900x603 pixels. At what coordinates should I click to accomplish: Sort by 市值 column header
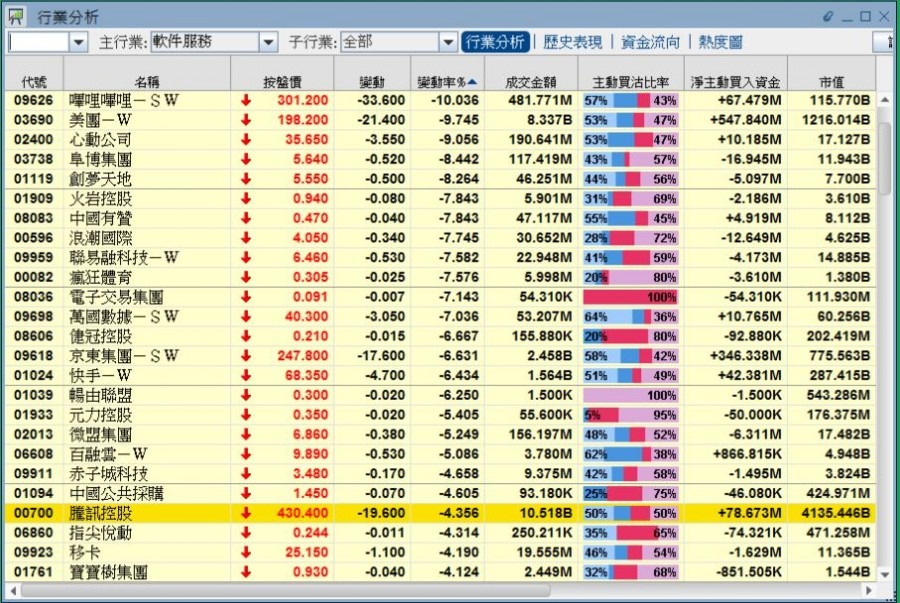tap(831, 82)
